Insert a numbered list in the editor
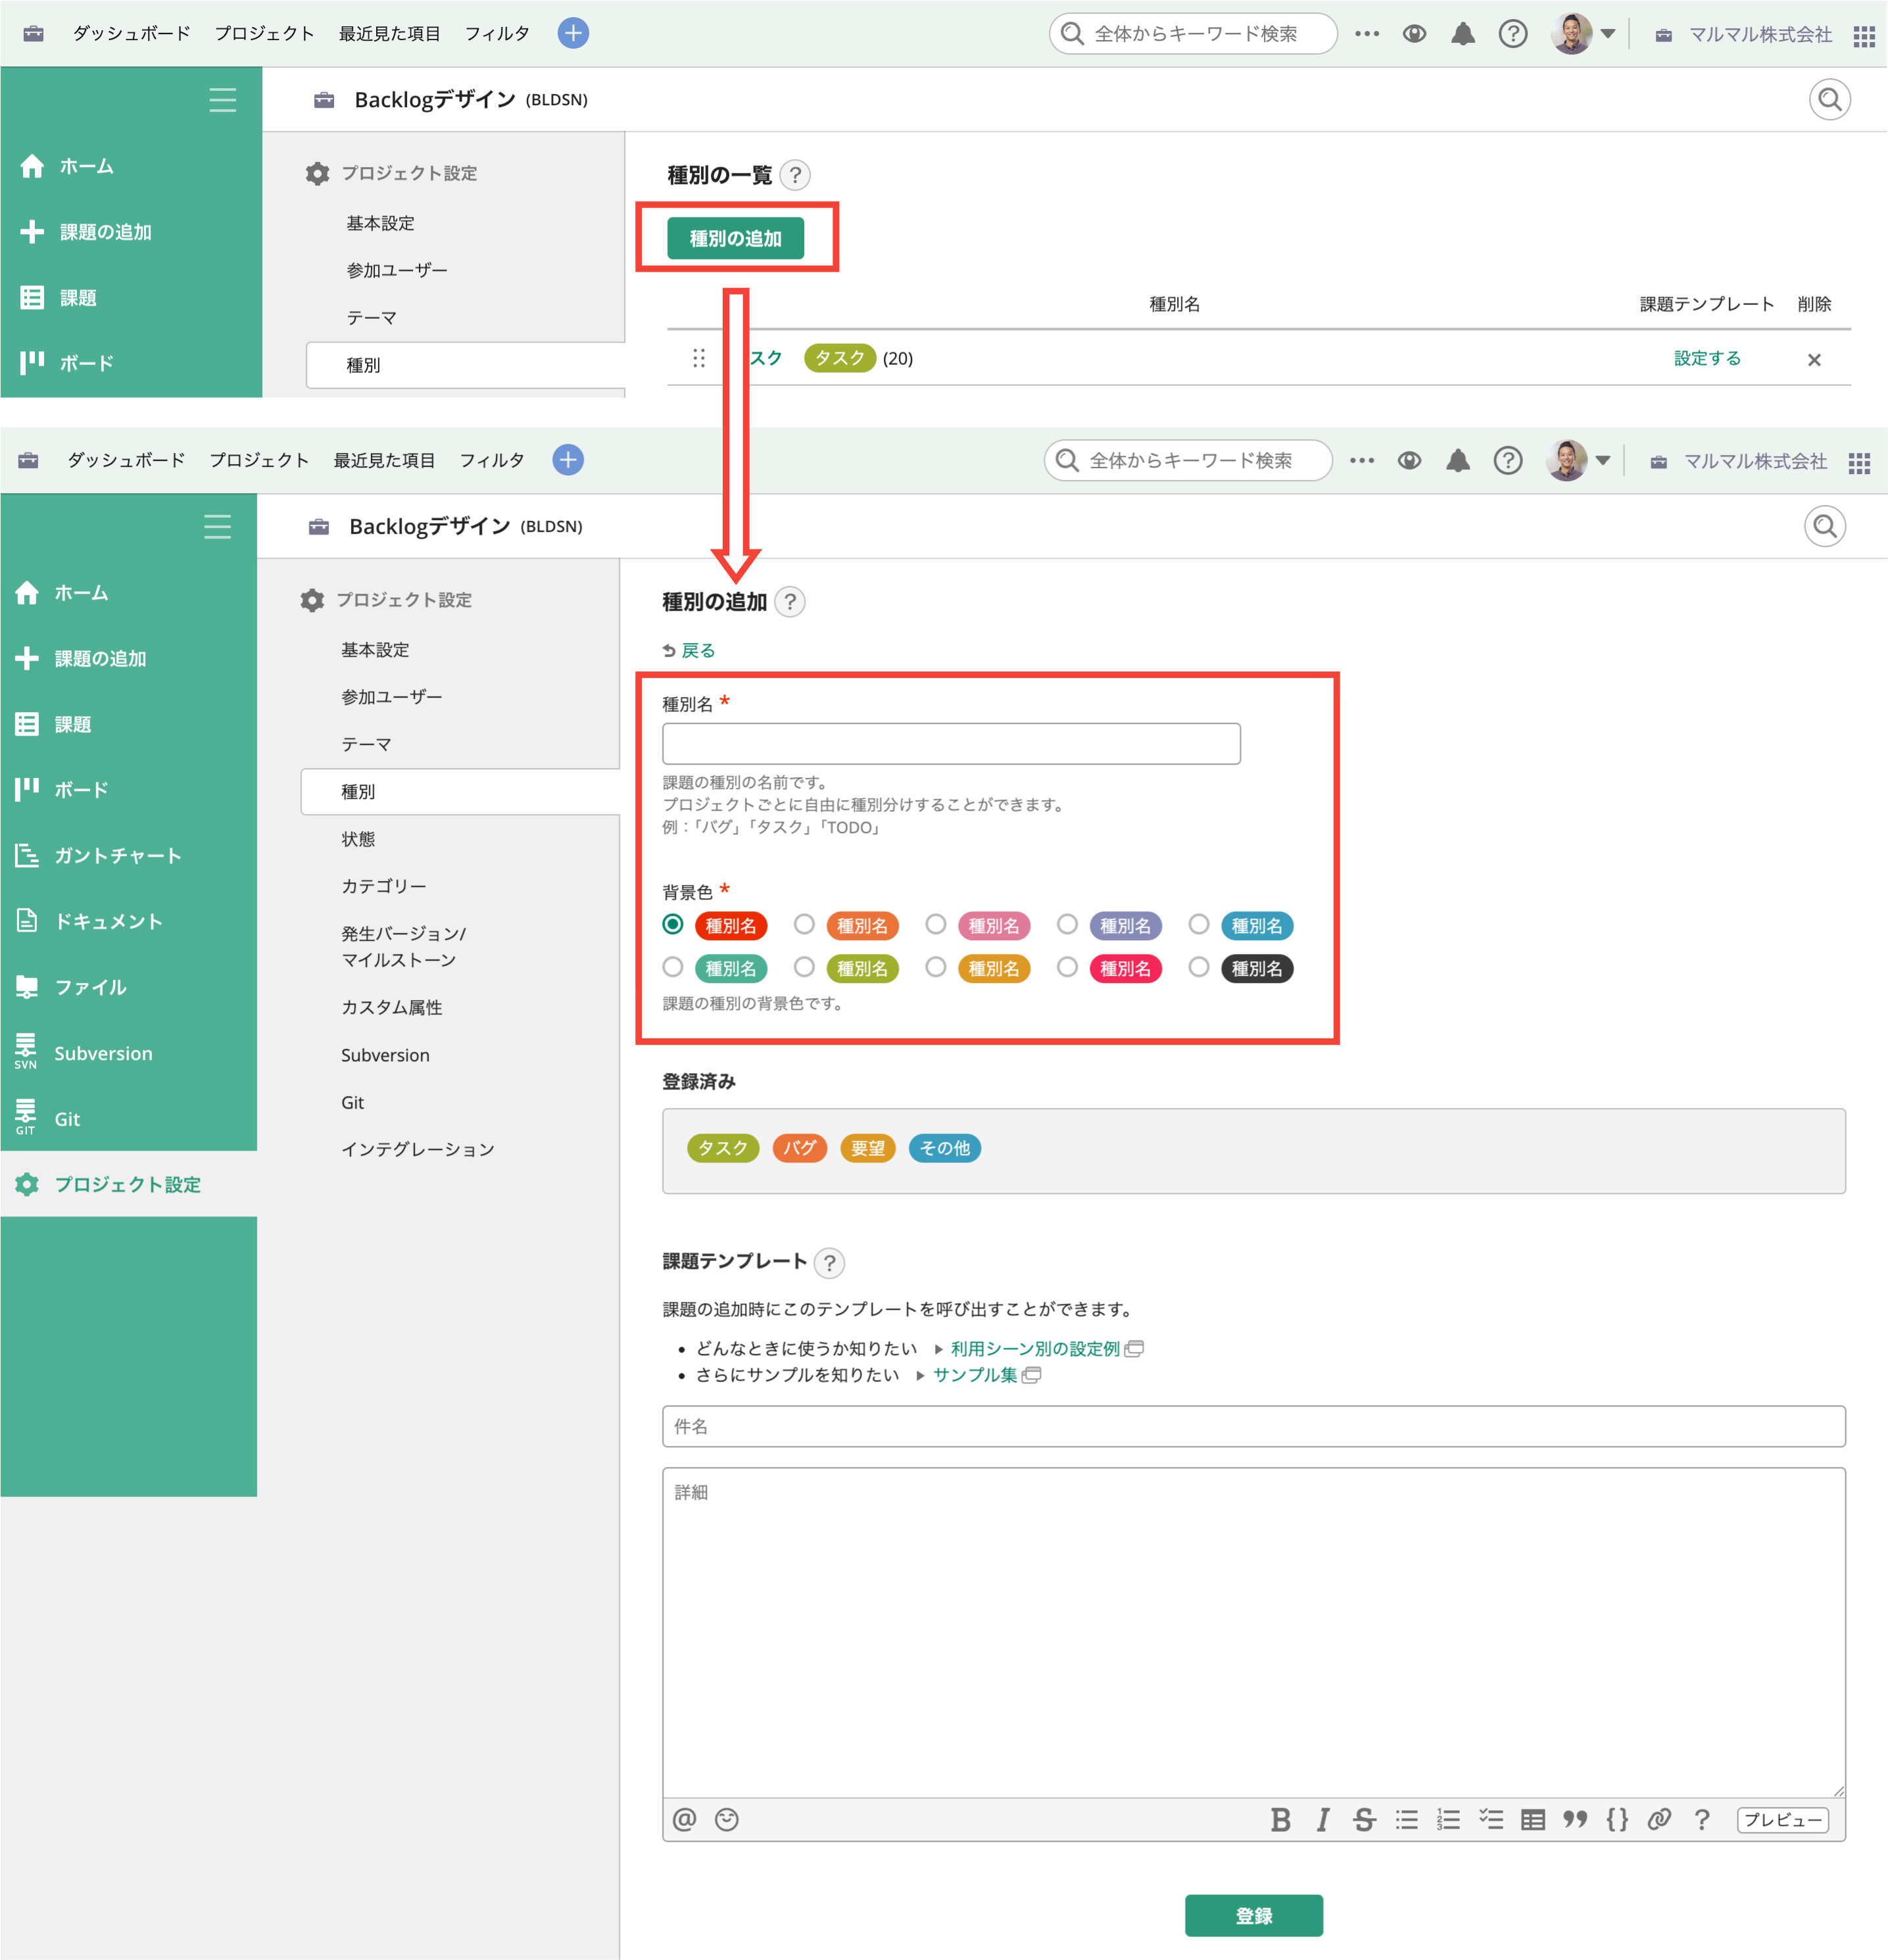Image resolution: width=1888 pixels, height=1960 pixels. point(1448,1819)
